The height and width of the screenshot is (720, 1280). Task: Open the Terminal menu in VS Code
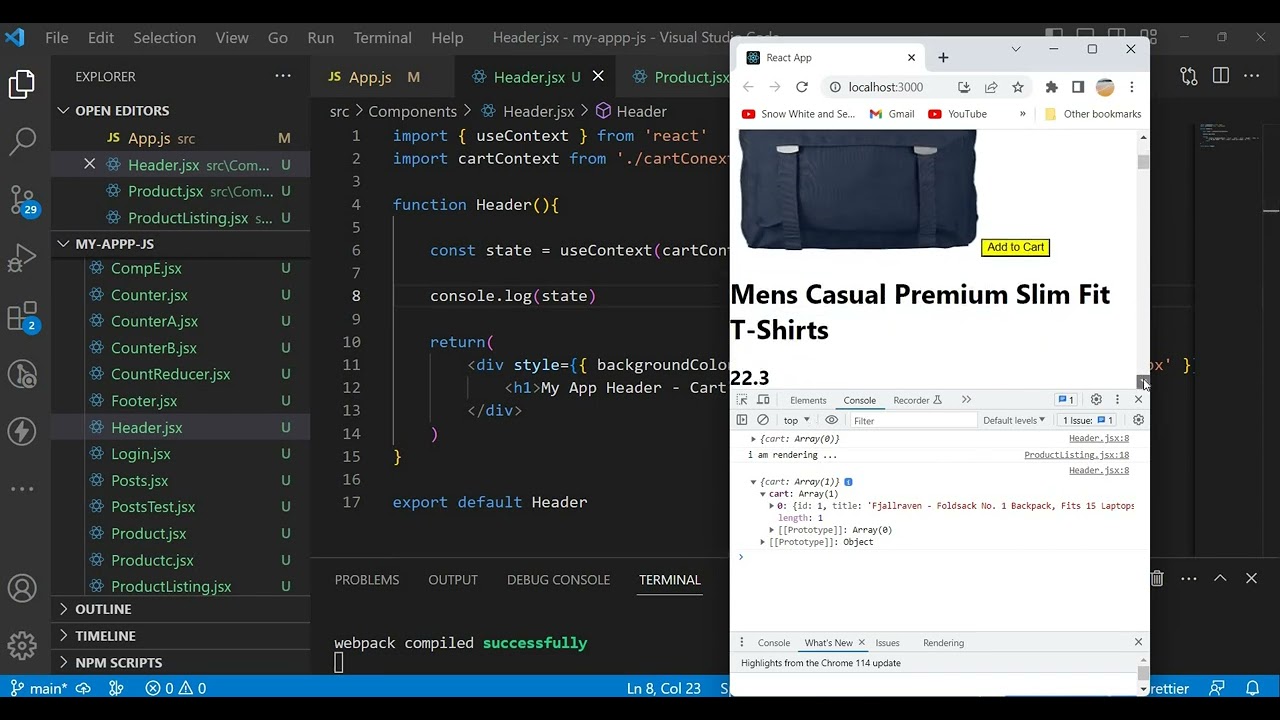[x=382, y=38]
